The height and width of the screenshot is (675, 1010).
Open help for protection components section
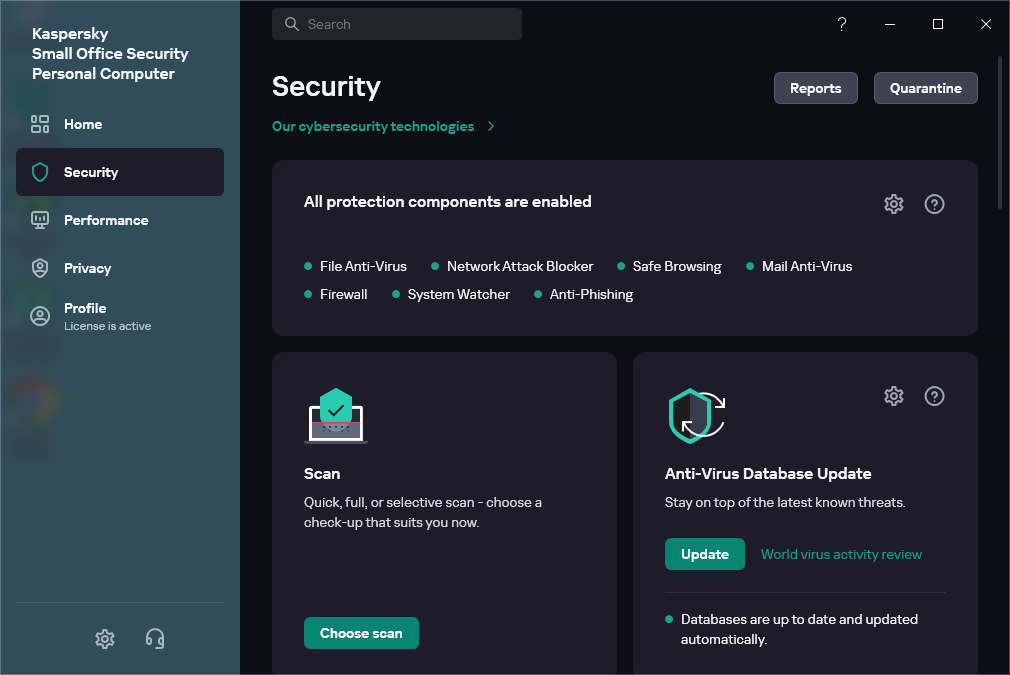click(934, 204)
